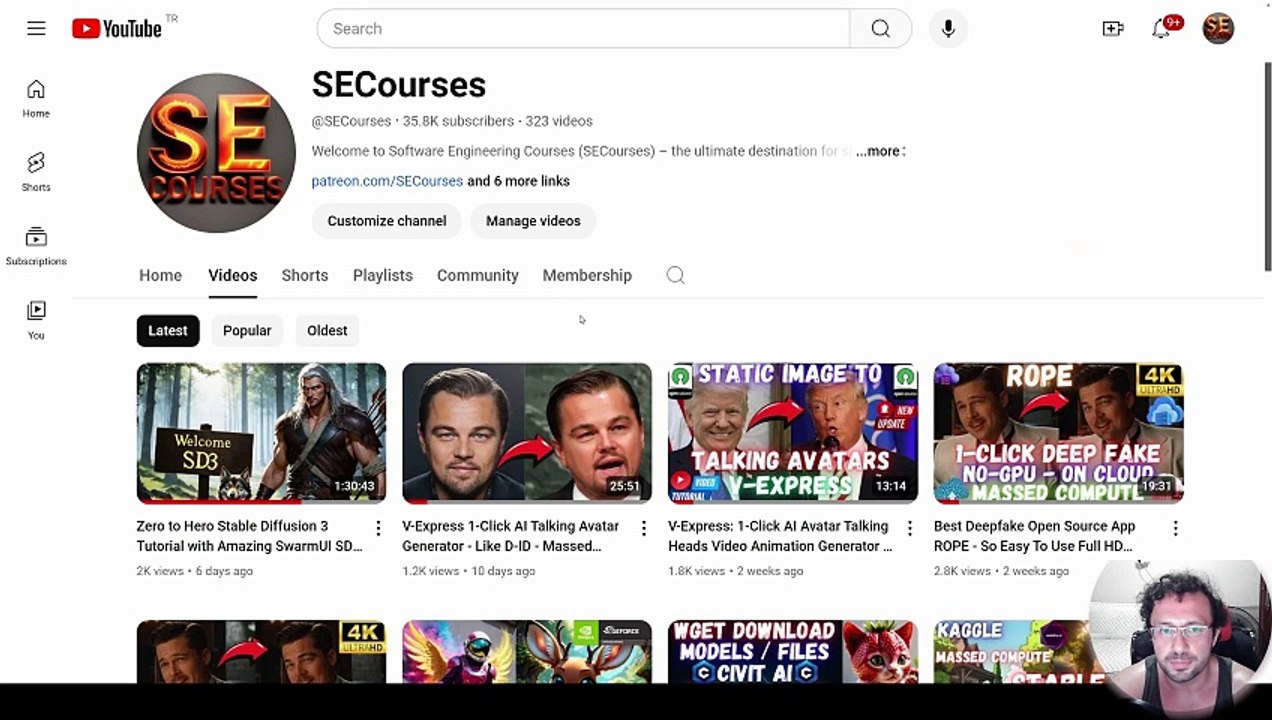Click the magnifier search submit button

pos(880,29)
